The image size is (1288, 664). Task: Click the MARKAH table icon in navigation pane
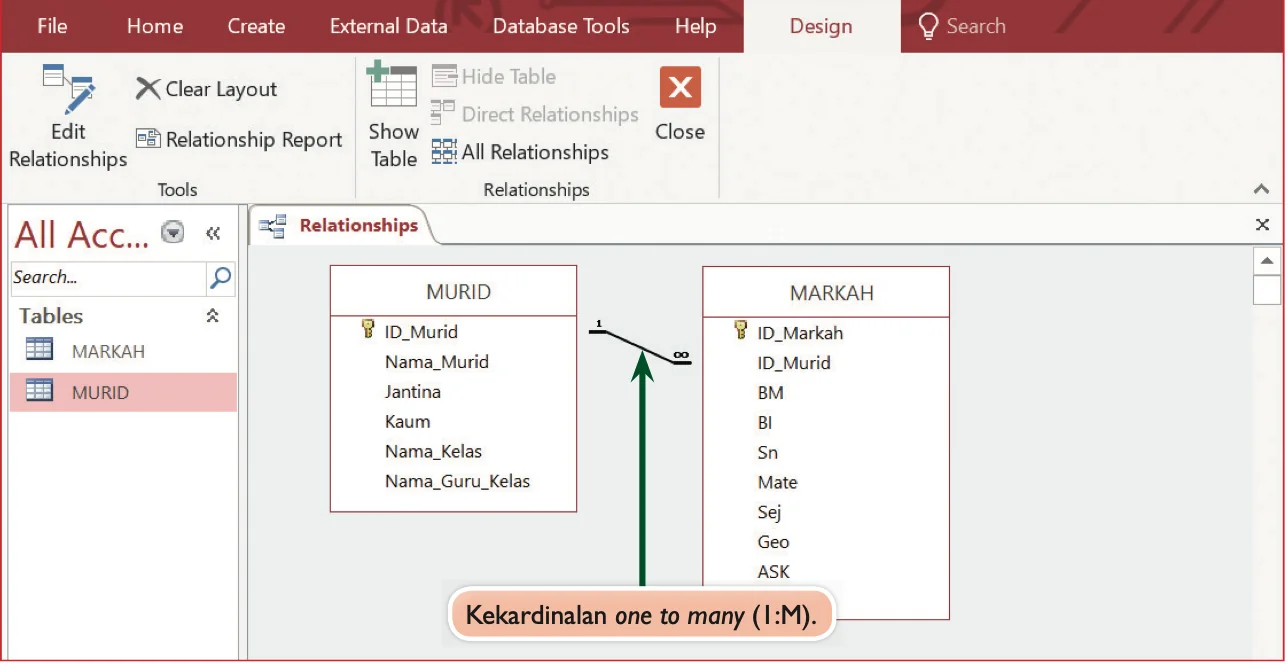(x=39, y=350)
